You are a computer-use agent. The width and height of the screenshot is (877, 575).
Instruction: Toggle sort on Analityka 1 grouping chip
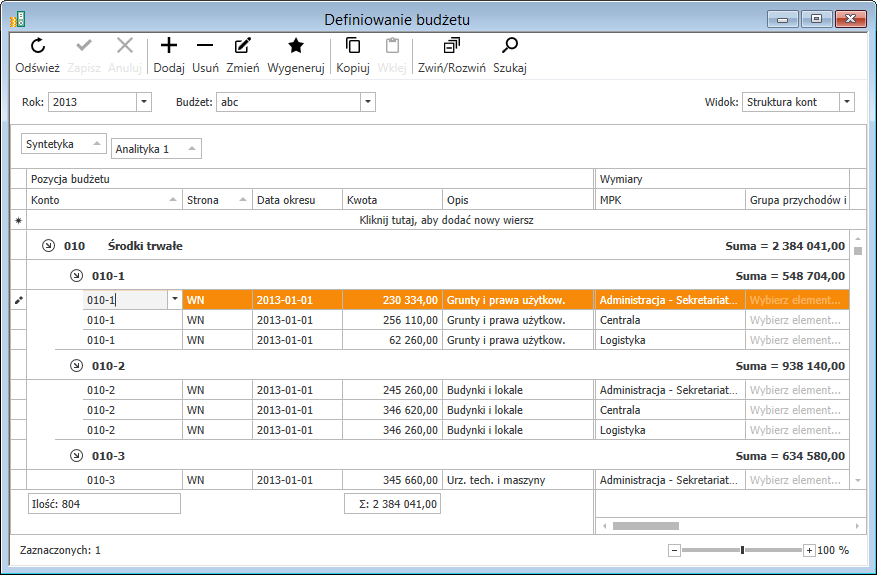156,149
